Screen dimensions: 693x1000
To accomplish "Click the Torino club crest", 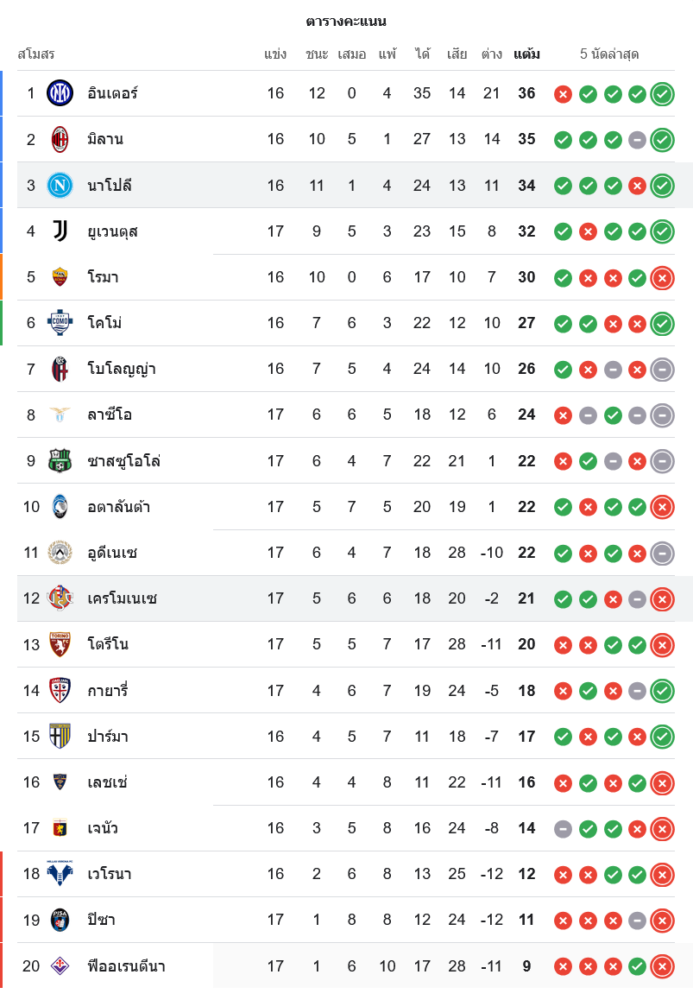I will tap(60, 644).
